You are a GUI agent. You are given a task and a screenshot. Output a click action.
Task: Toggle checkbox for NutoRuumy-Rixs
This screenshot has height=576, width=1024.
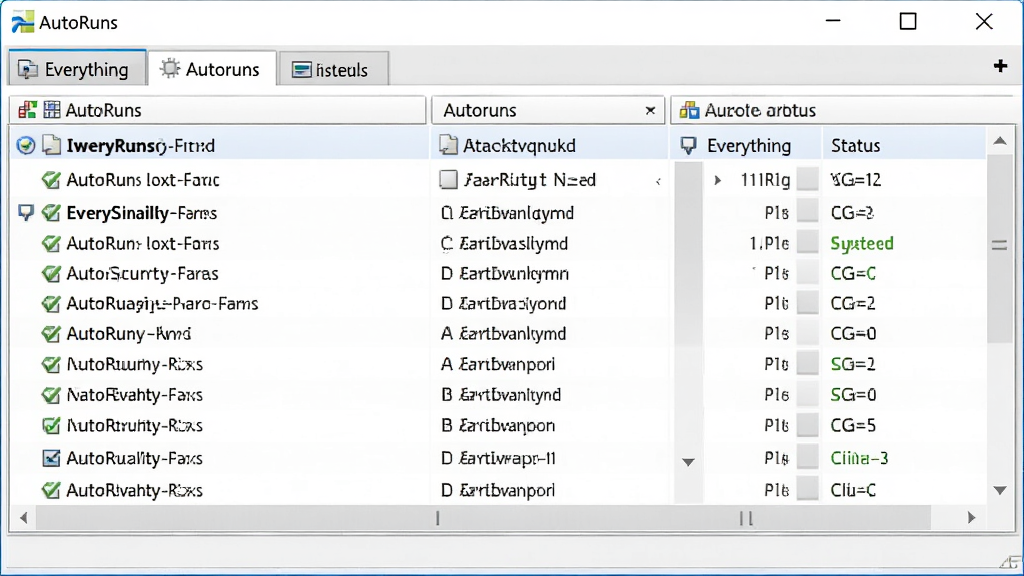(x=51, y=364)
